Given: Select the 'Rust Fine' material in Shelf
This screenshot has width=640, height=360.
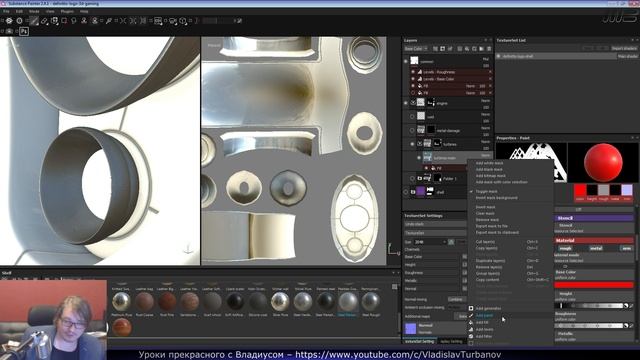Looking at the screenshot, I should point(167,301).
